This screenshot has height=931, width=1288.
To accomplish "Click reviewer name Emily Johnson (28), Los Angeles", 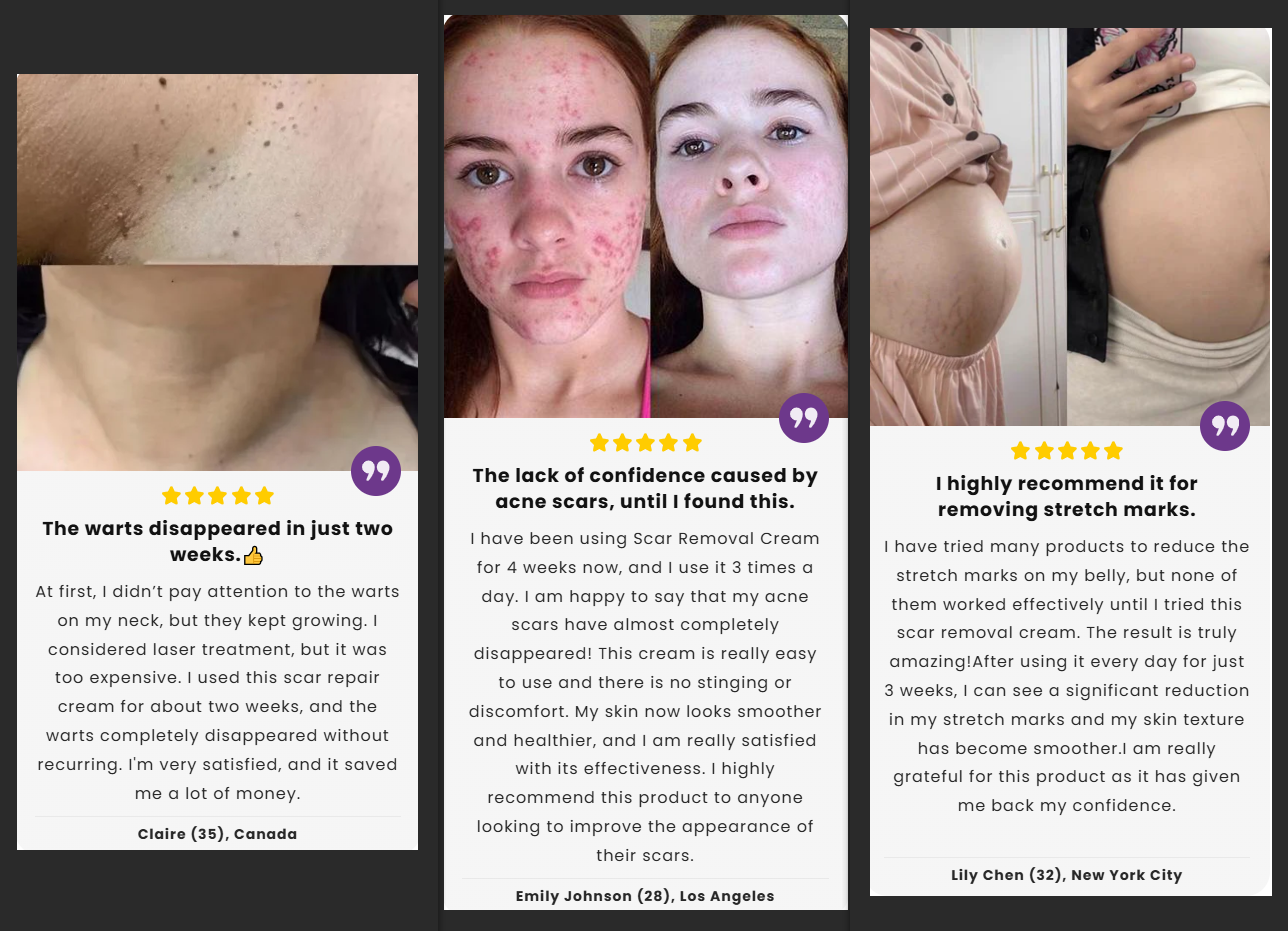I will 645,896.
